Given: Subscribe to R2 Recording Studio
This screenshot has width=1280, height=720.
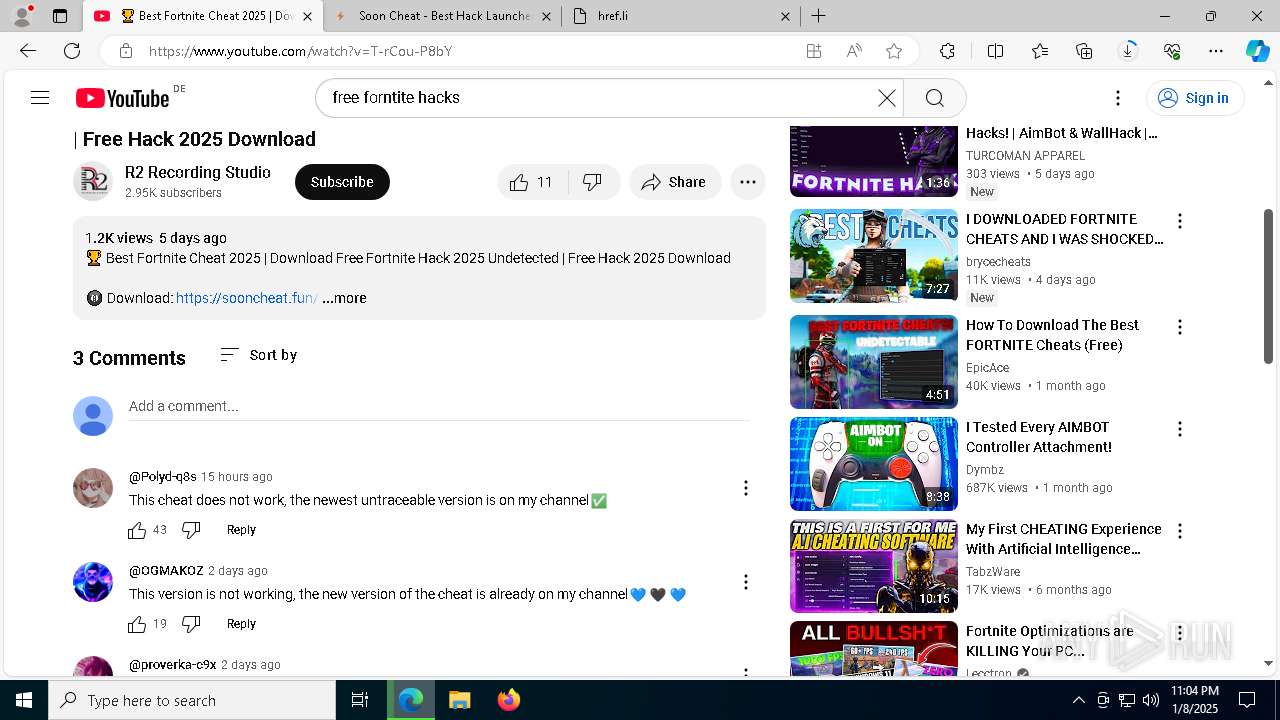Looking at the screenshot, I should tap(342, 182).
